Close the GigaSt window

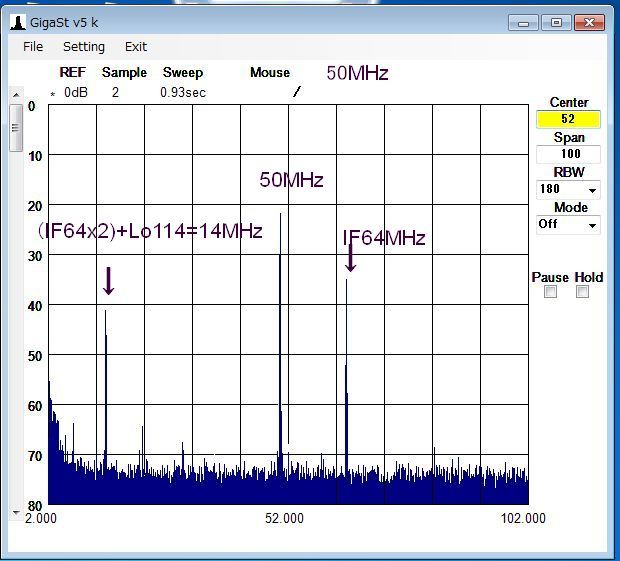click(x=589, y=23)
